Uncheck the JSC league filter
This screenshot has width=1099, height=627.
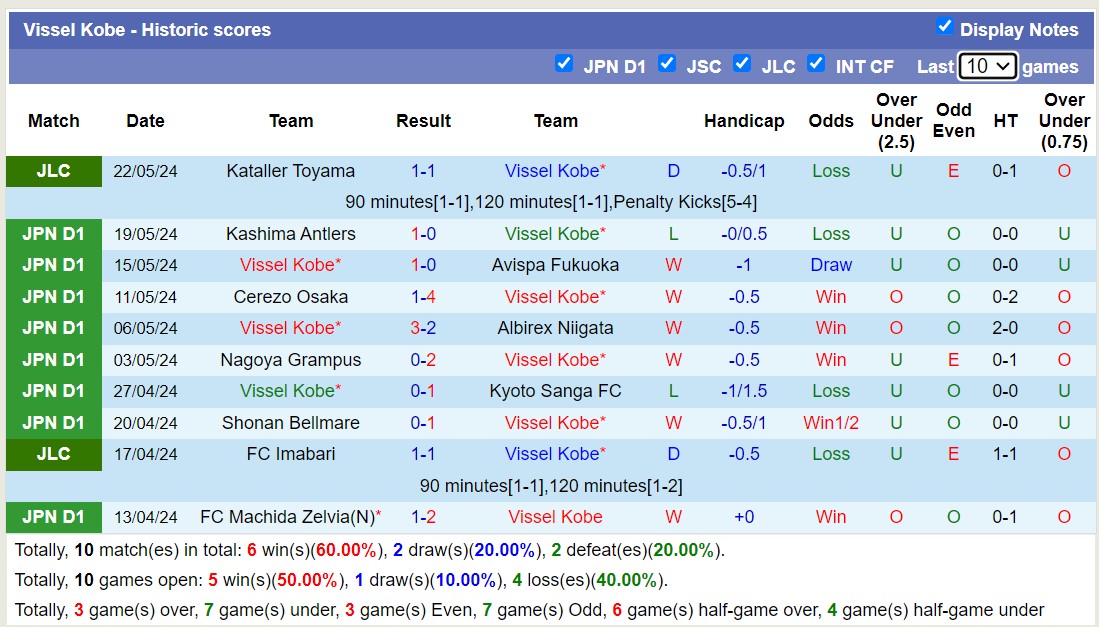tap(667, 64)
